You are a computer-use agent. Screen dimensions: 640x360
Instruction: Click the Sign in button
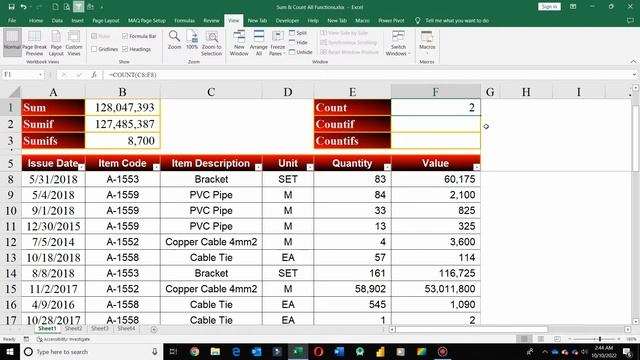point(549,7)
